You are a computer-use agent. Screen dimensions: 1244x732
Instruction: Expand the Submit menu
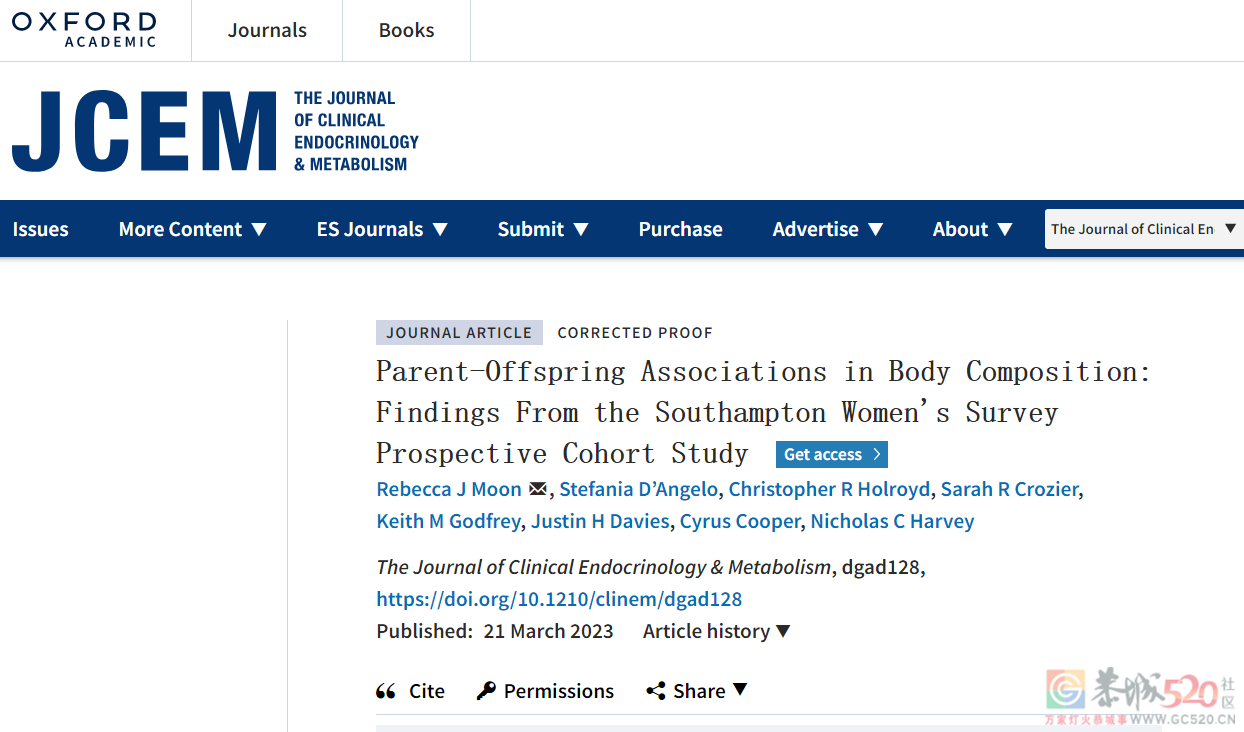tap(543, 229)
